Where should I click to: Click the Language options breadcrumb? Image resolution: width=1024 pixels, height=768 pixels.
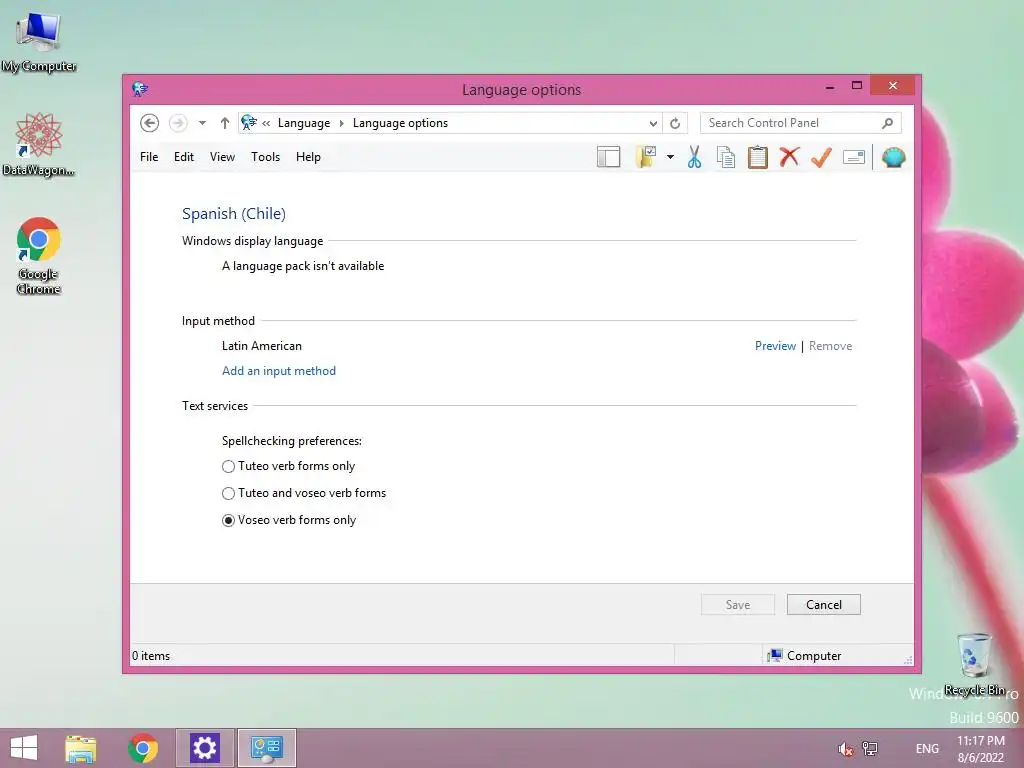pyautogui.click(x=400, y=123)
